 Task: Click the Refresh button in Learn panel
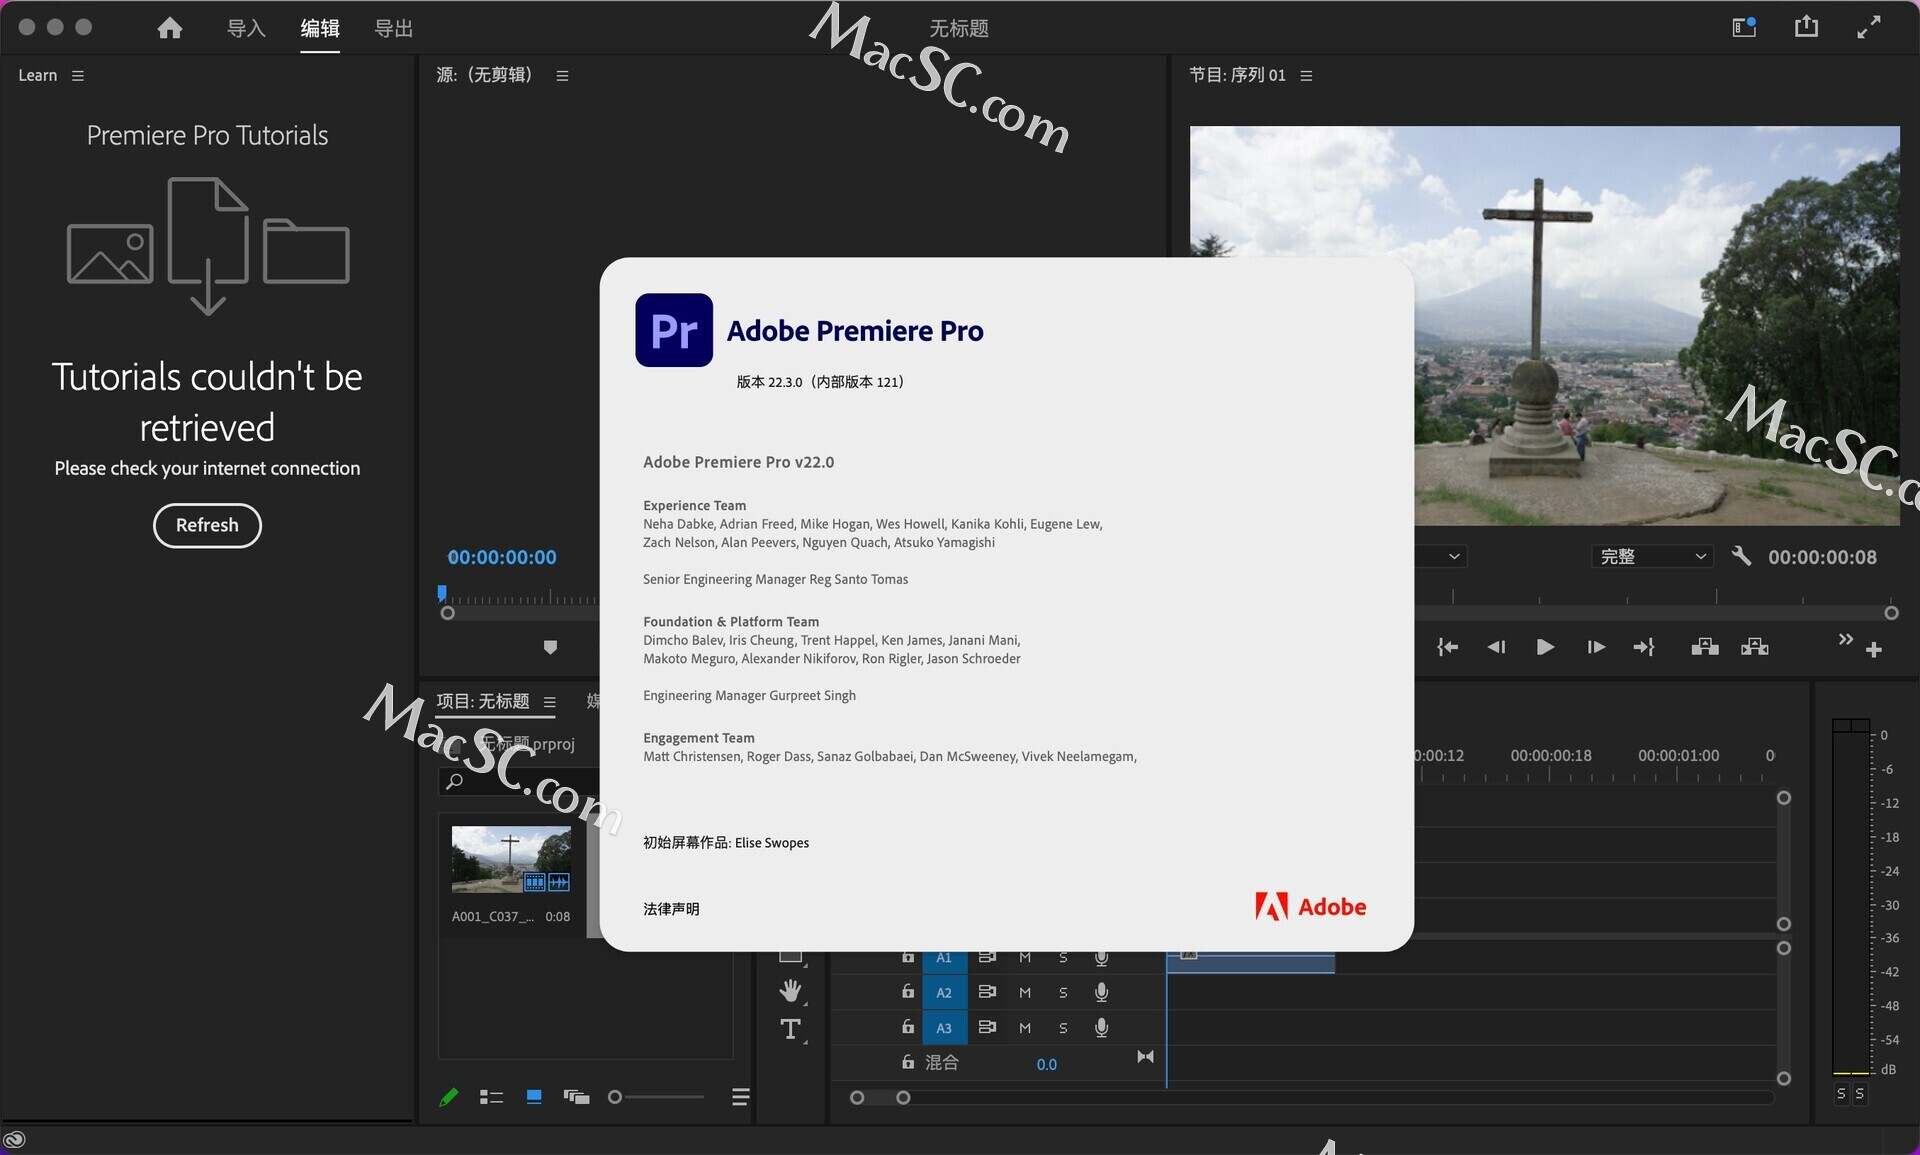click(207, 525)
